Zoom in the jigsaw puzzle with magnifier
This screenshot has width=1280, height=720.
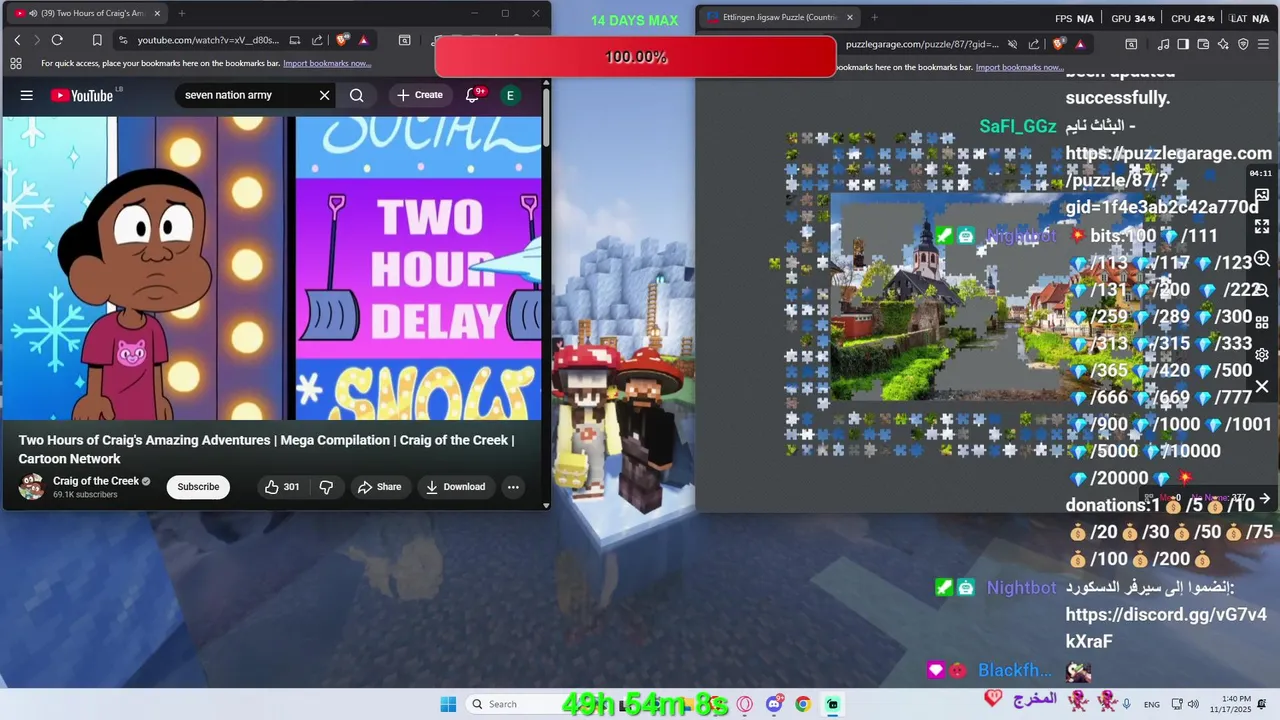[x=1262, y=259]
